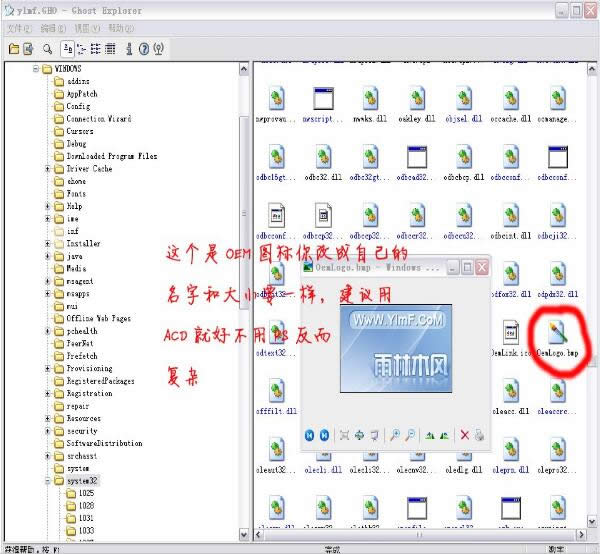Expand the java folder node
The image size is (600, 554).
coord(48,256)
